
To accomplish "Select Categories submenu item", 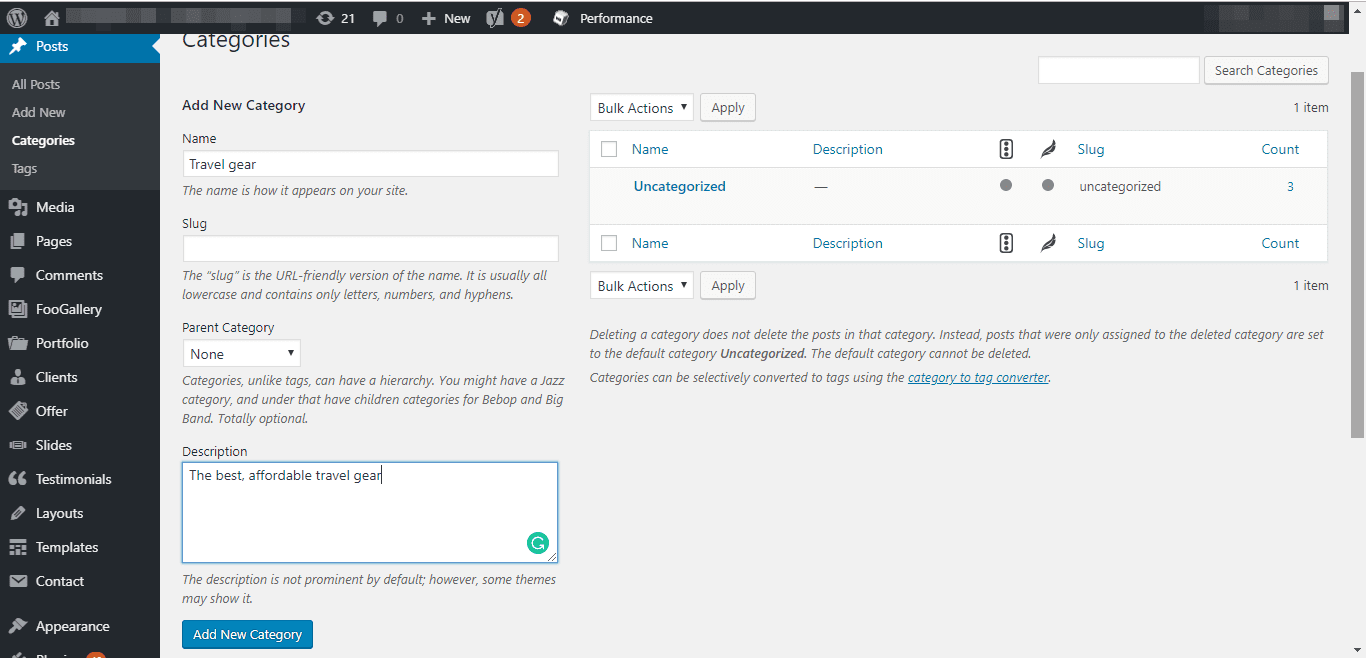I will click(43, 140).
